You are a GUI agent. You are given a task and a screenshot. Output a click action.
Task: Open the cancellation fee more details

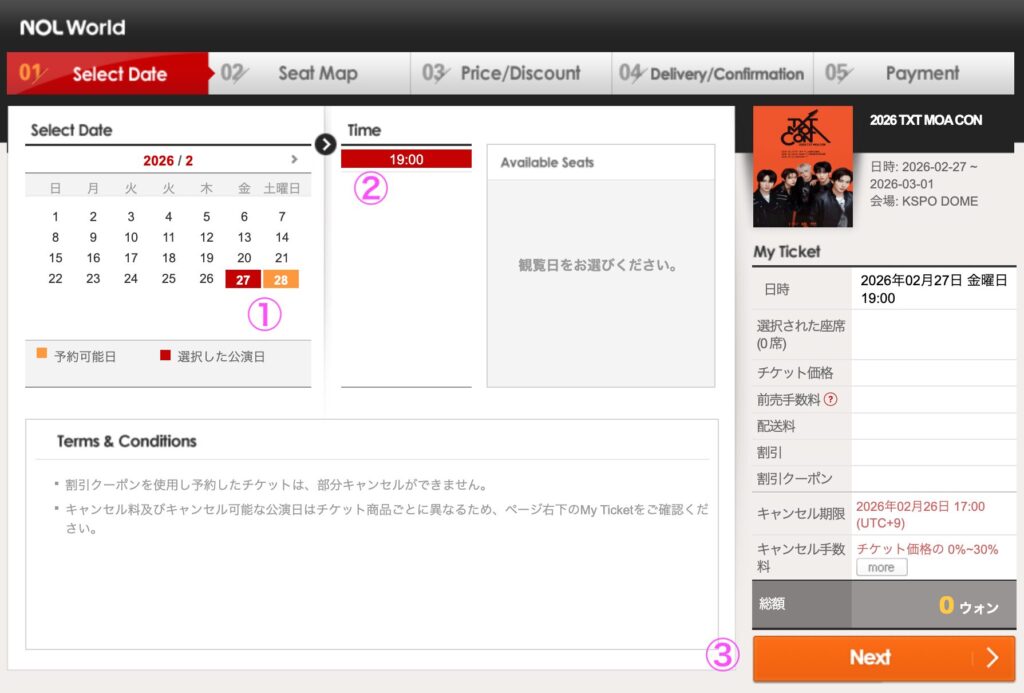pyautogui.click(x=881, y=567)
